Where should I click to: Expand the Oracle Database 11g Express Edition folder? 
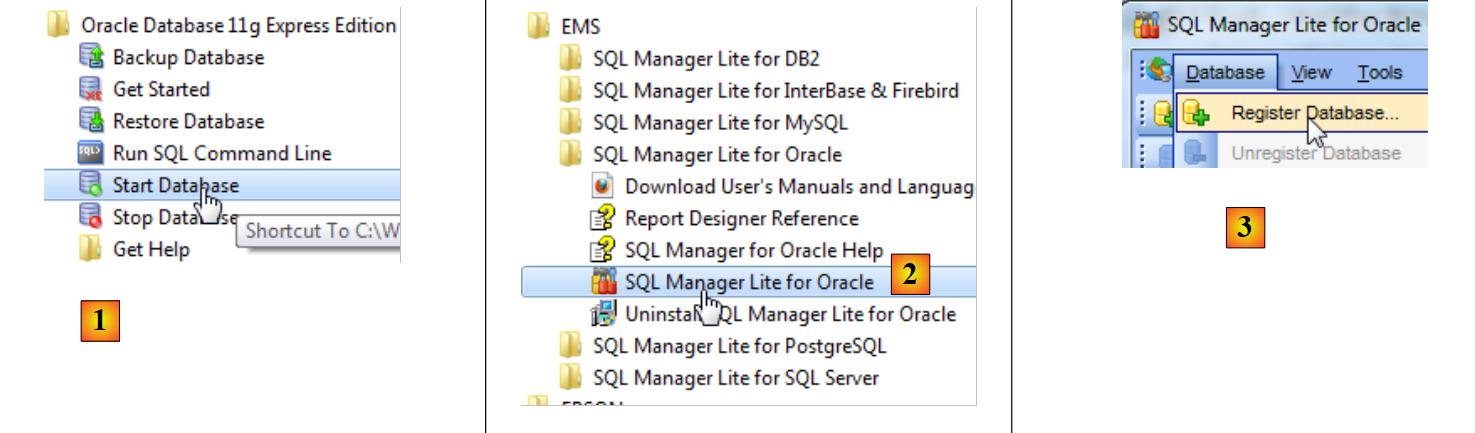[x=60, y=27]
